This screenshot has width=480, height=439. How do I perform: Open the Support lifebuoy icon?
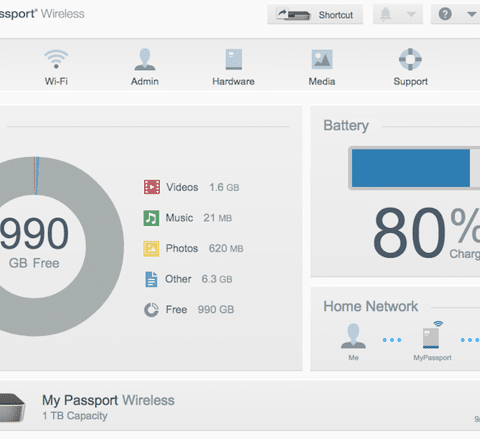coord(410,59)
